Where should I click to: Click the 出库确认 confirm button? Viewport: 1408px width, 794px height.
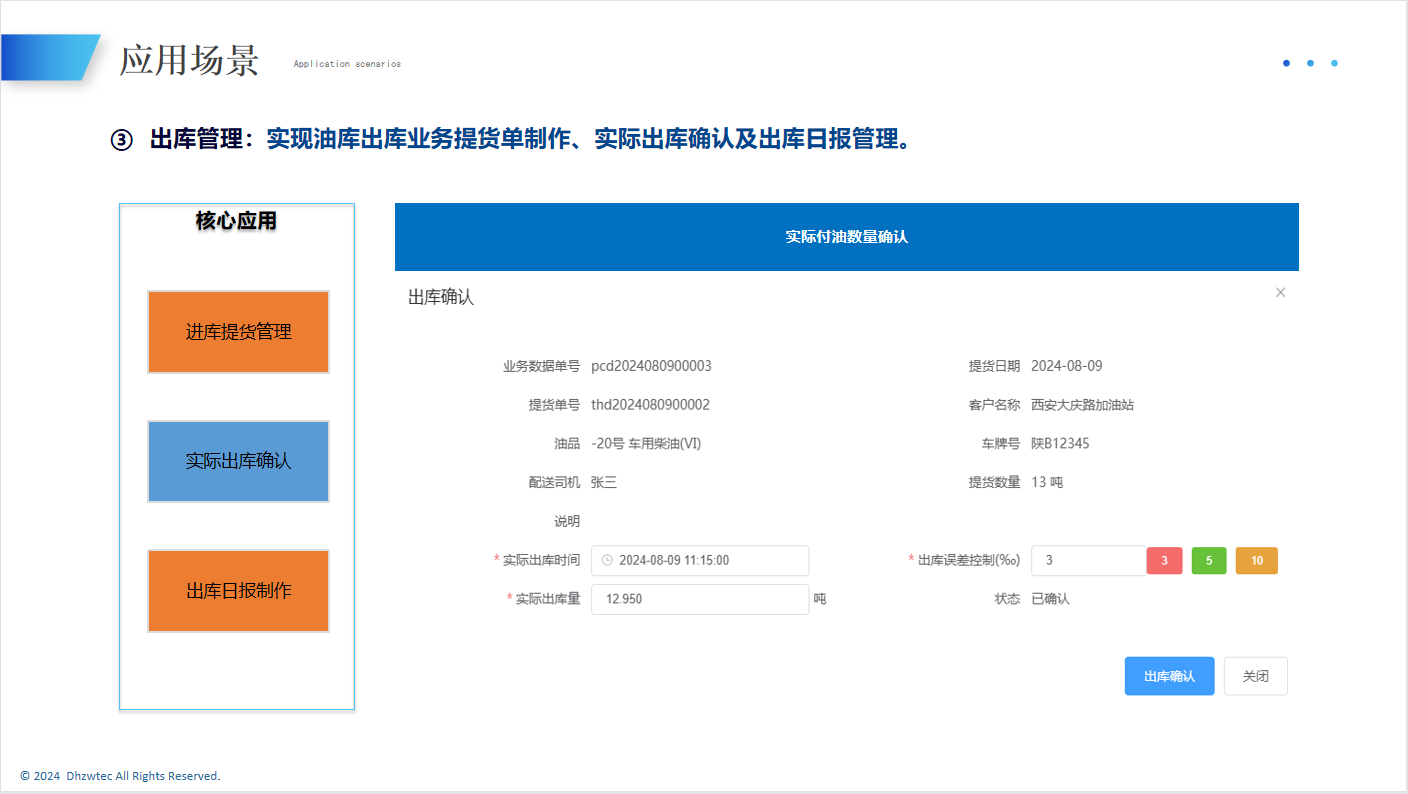1169,676
